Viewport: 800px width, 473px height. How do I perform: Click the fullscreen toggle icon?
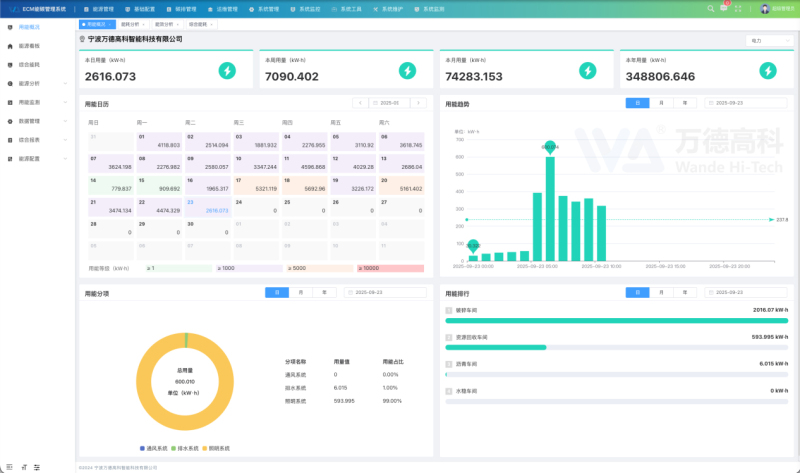tap(738, 9)
